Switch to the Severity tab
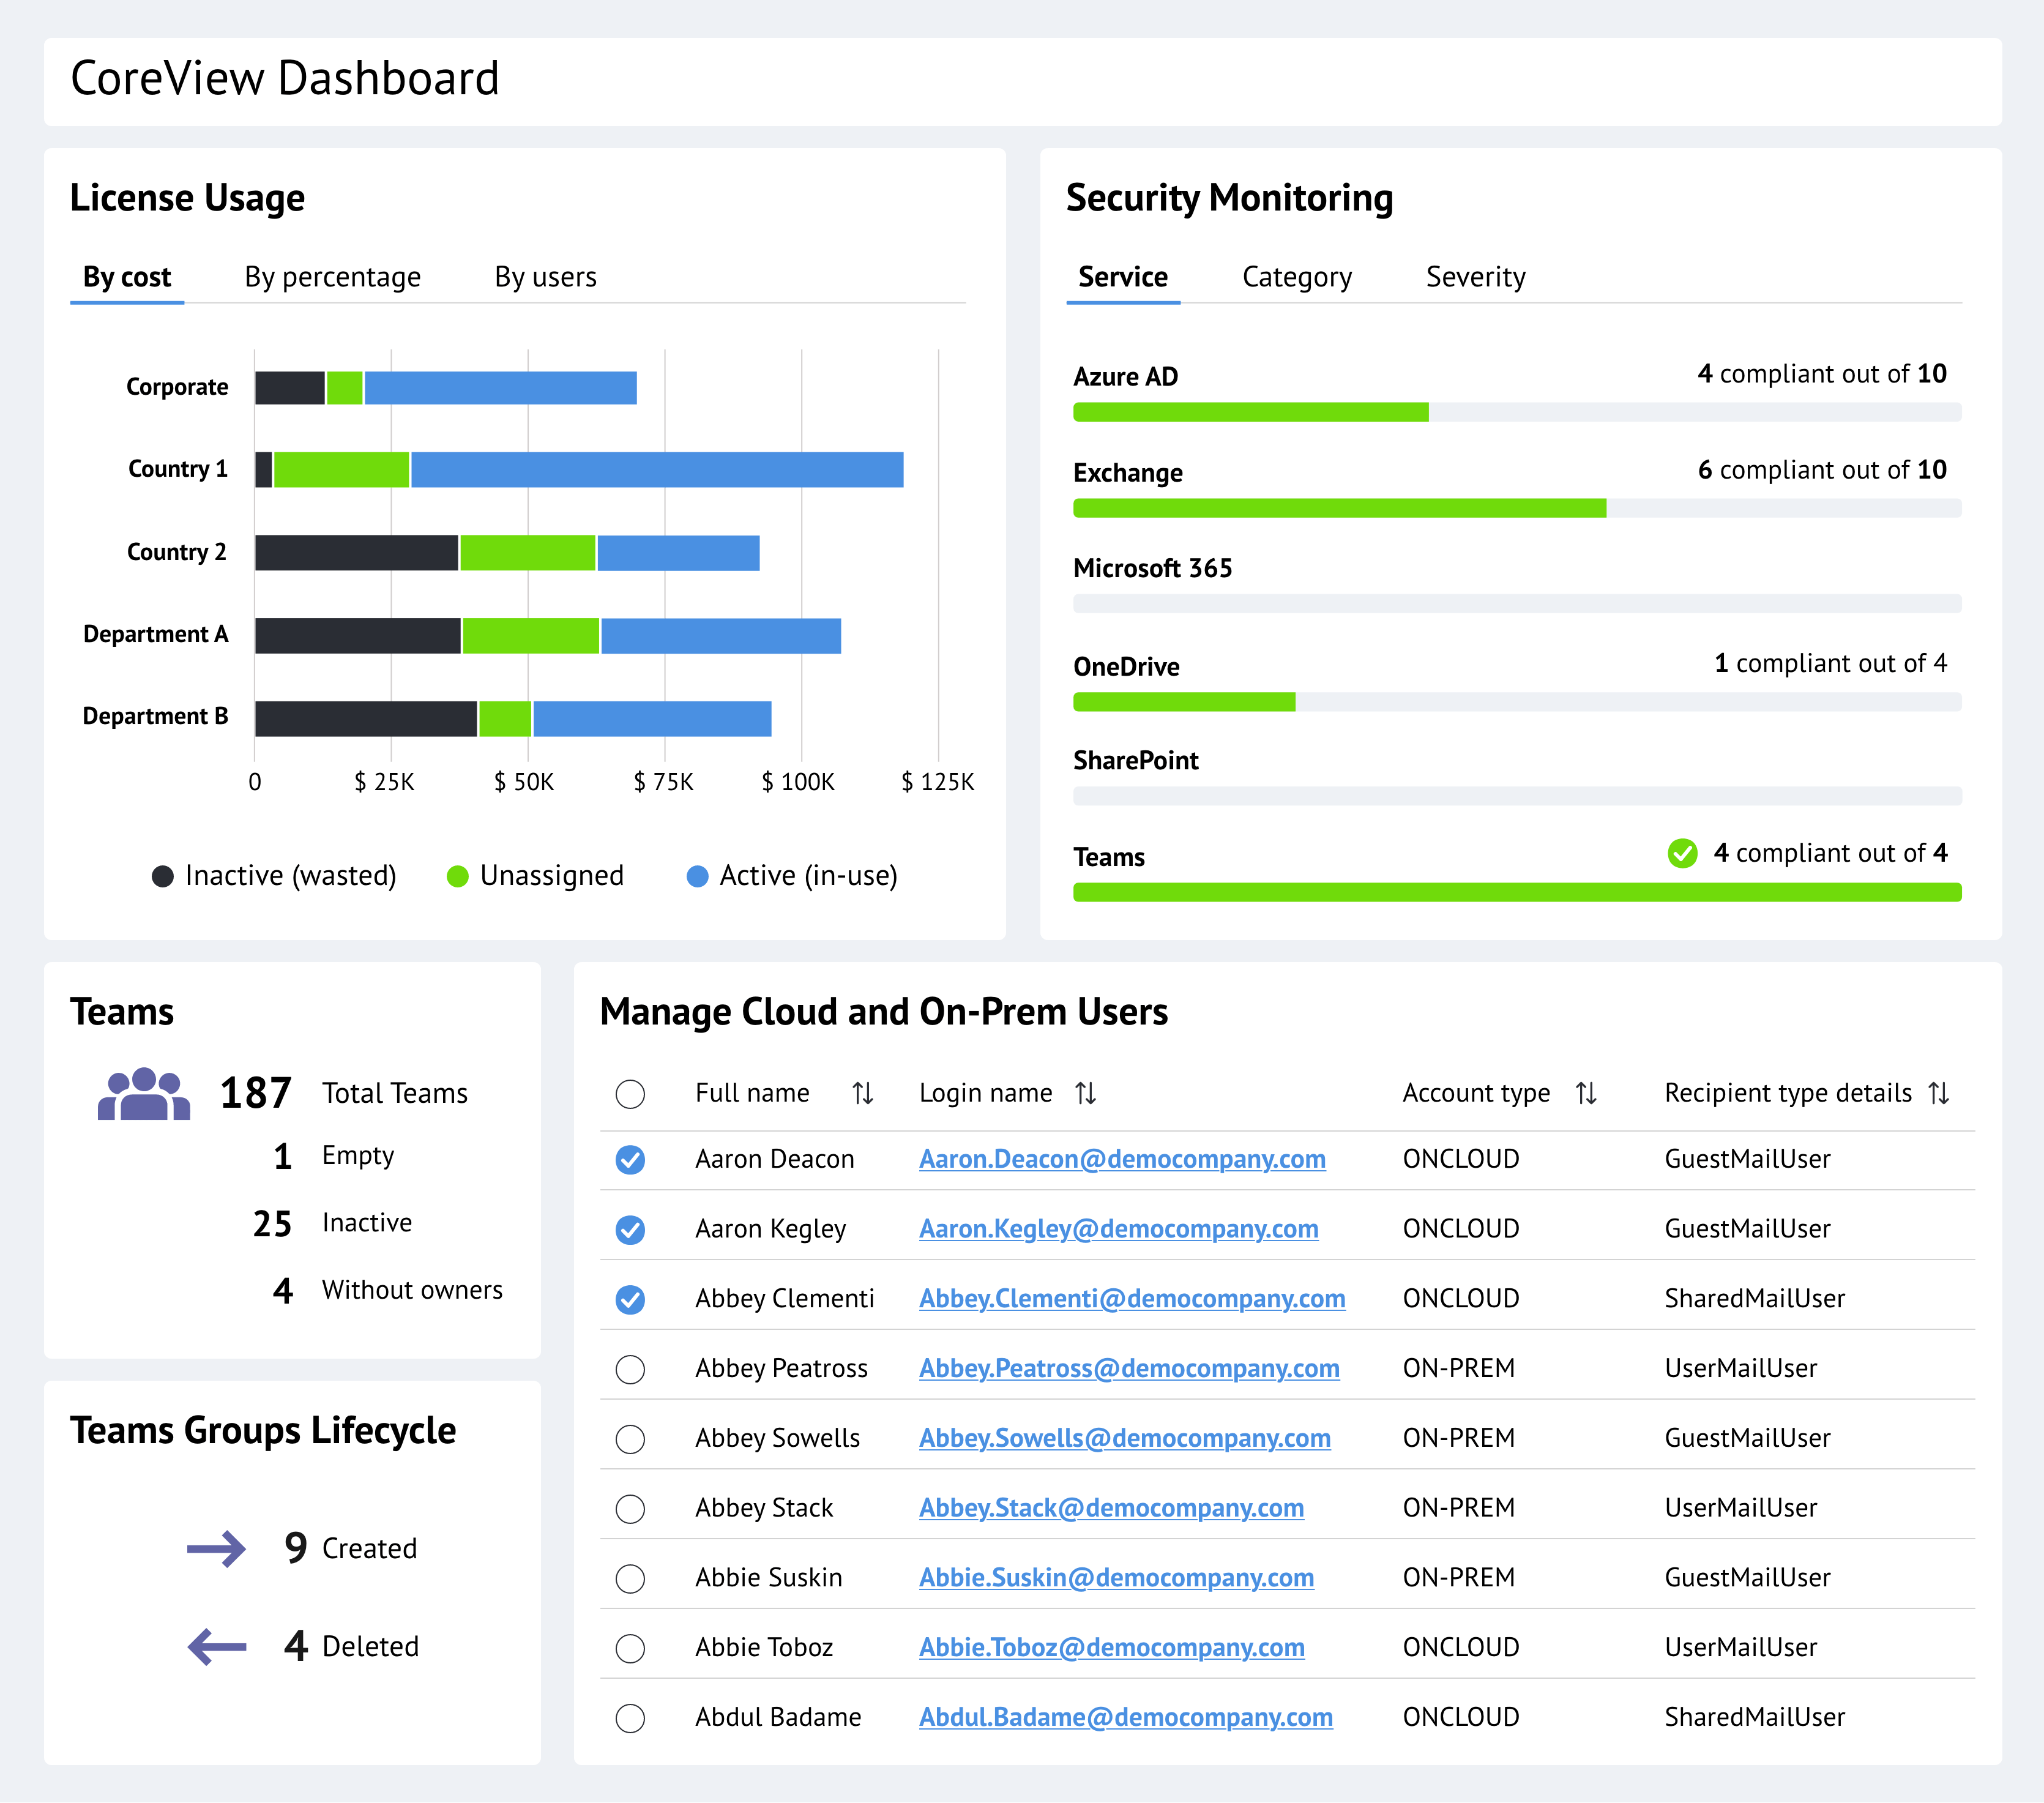Screen dimensions: 2044x1803 [1475, 277]
